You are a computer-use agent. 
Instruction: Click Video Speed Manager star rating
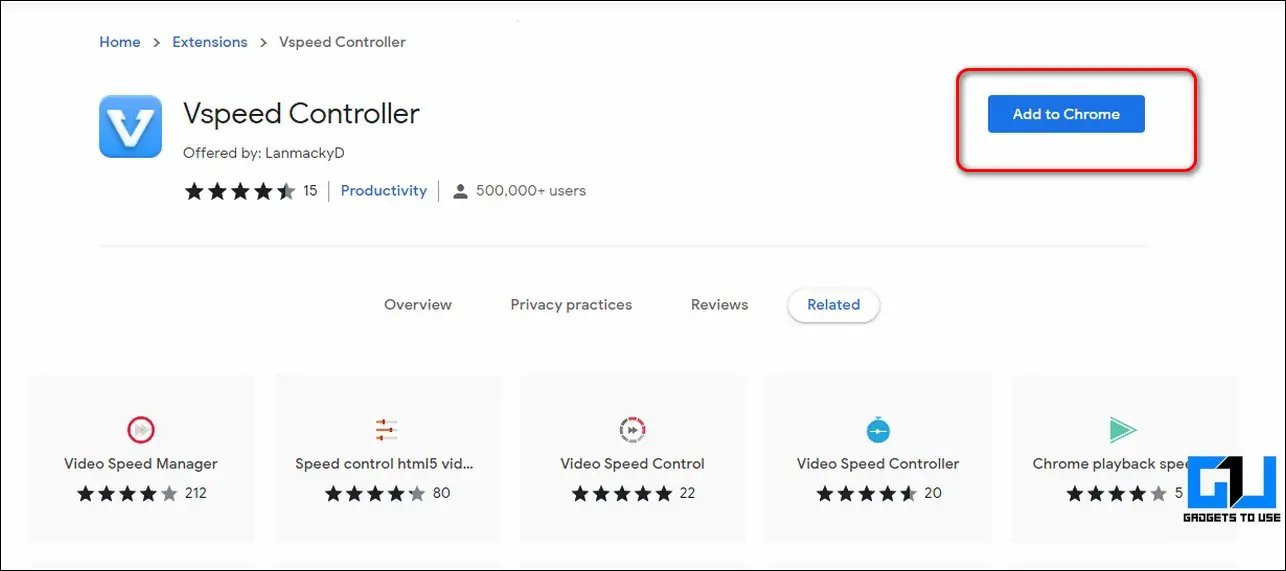(127, 493)
